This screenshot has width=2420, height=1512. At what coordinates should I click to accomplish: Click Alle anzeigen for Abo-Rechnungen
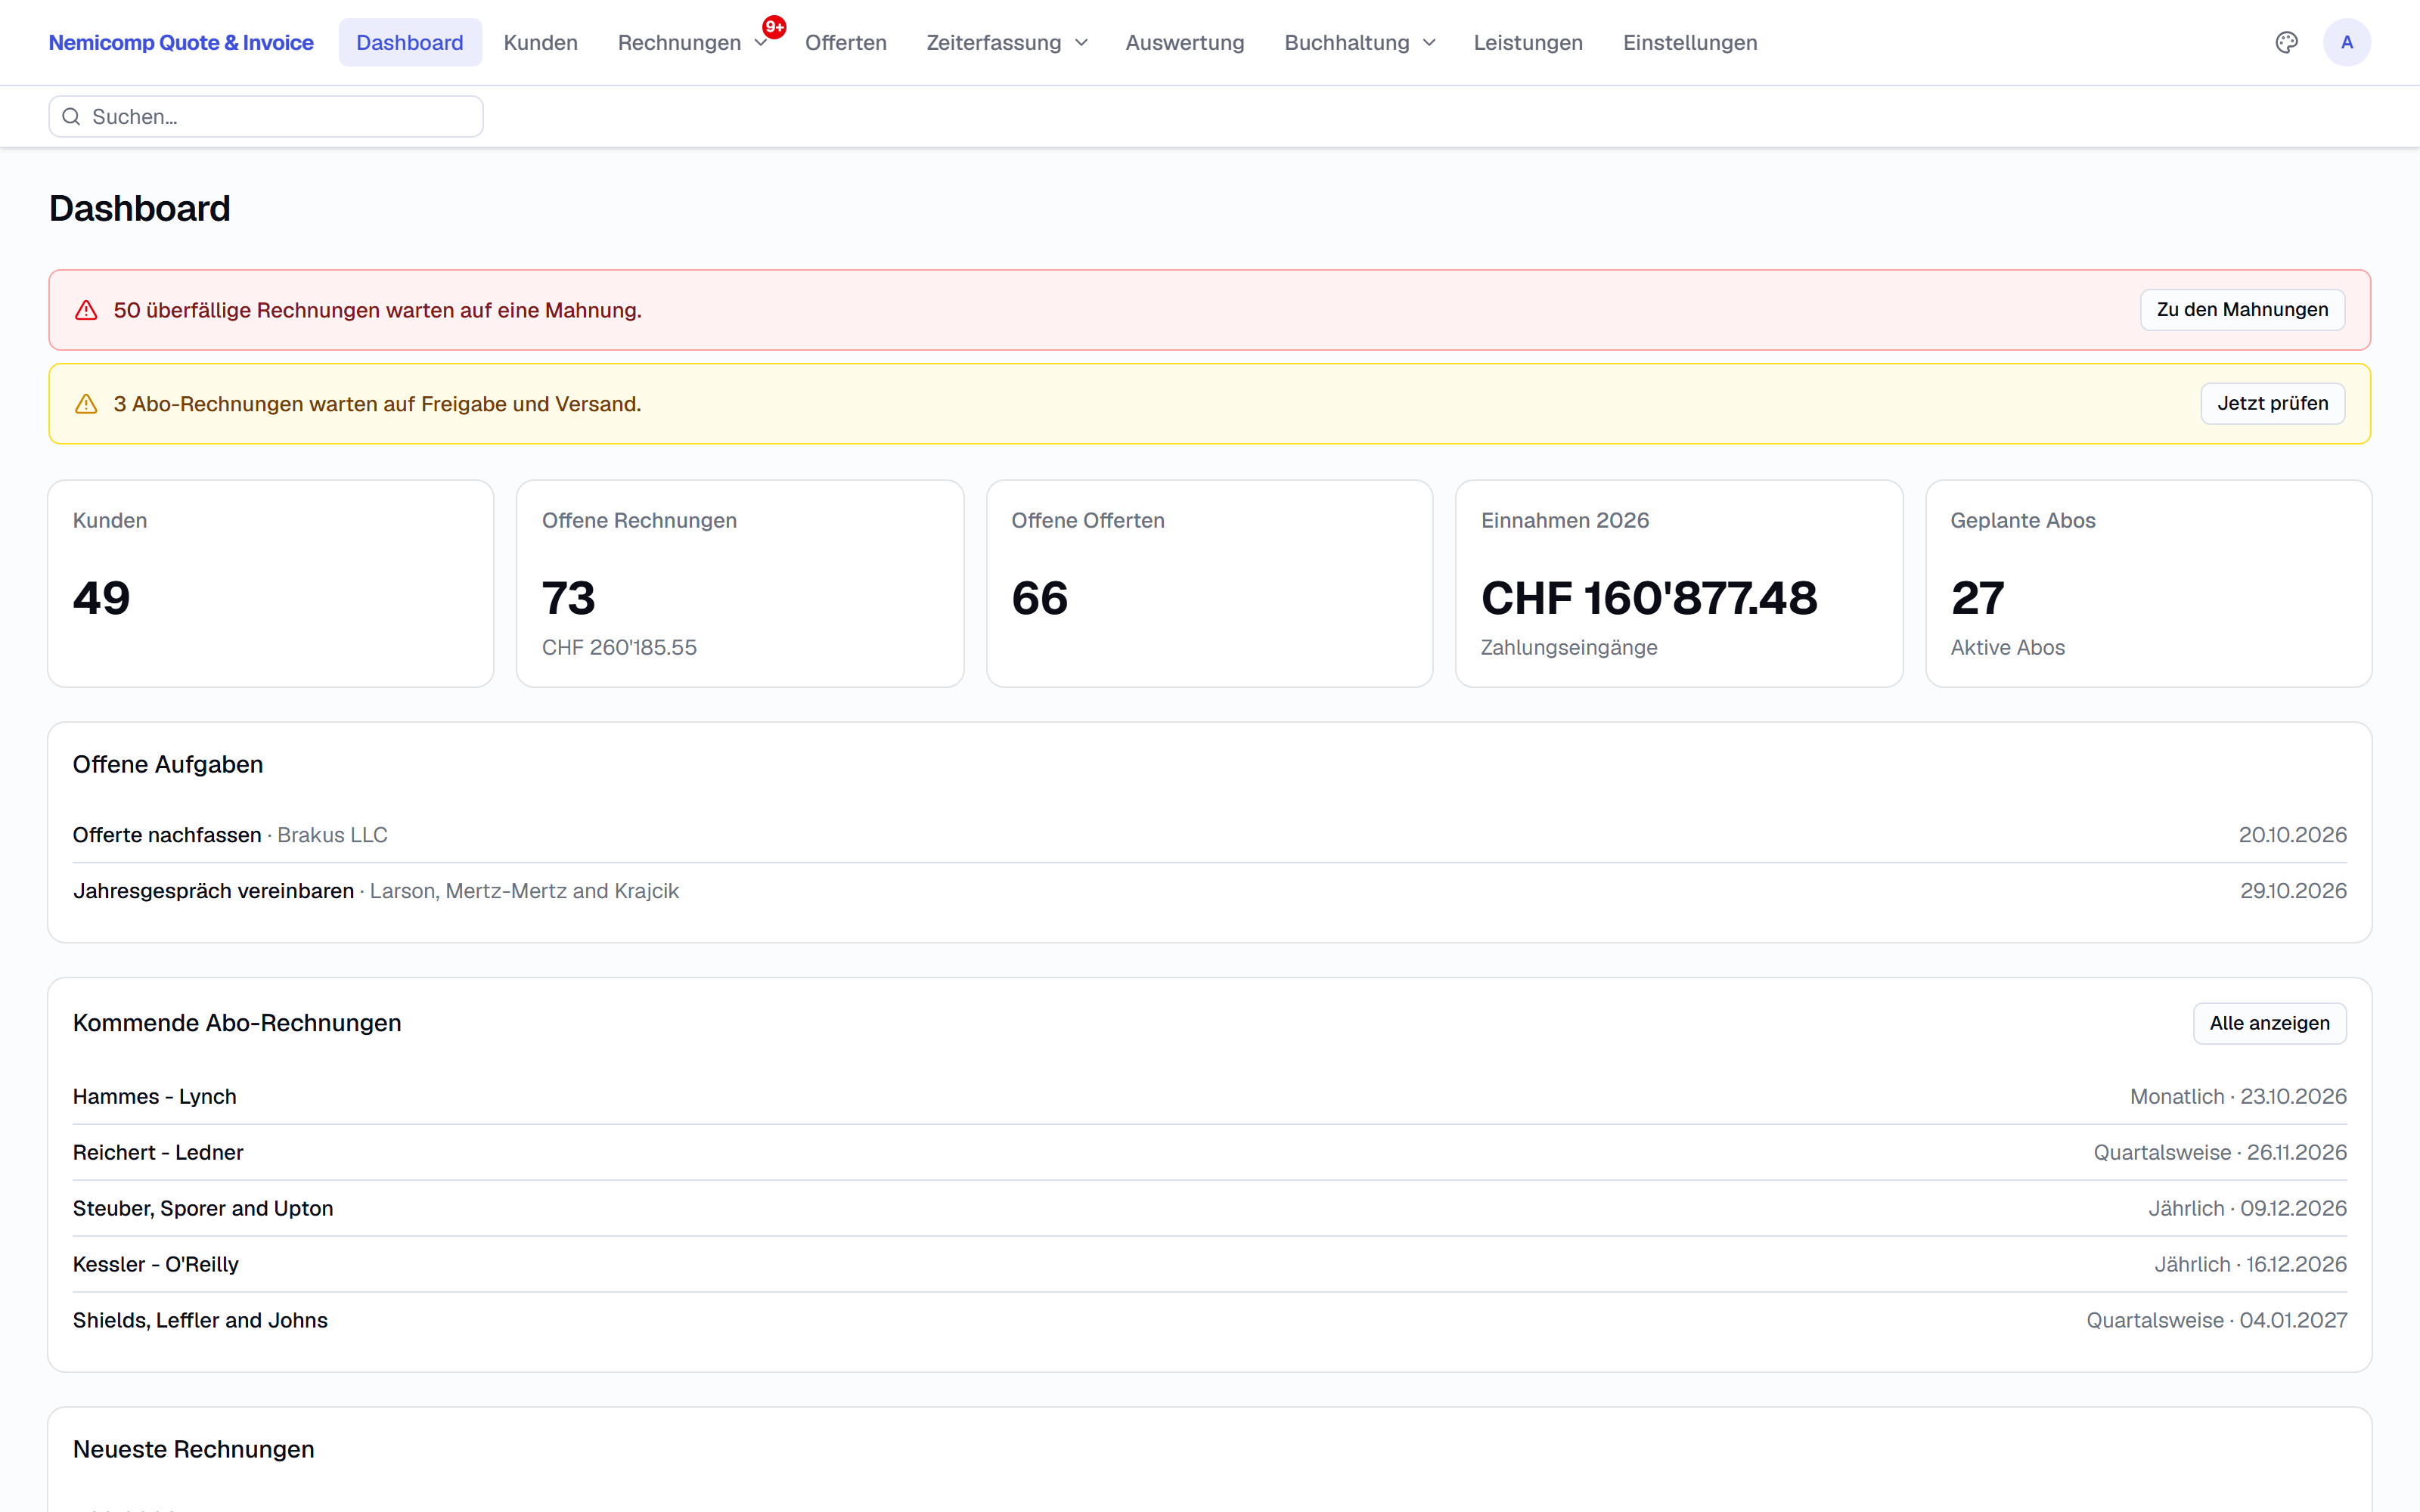pos(2269,1023)
